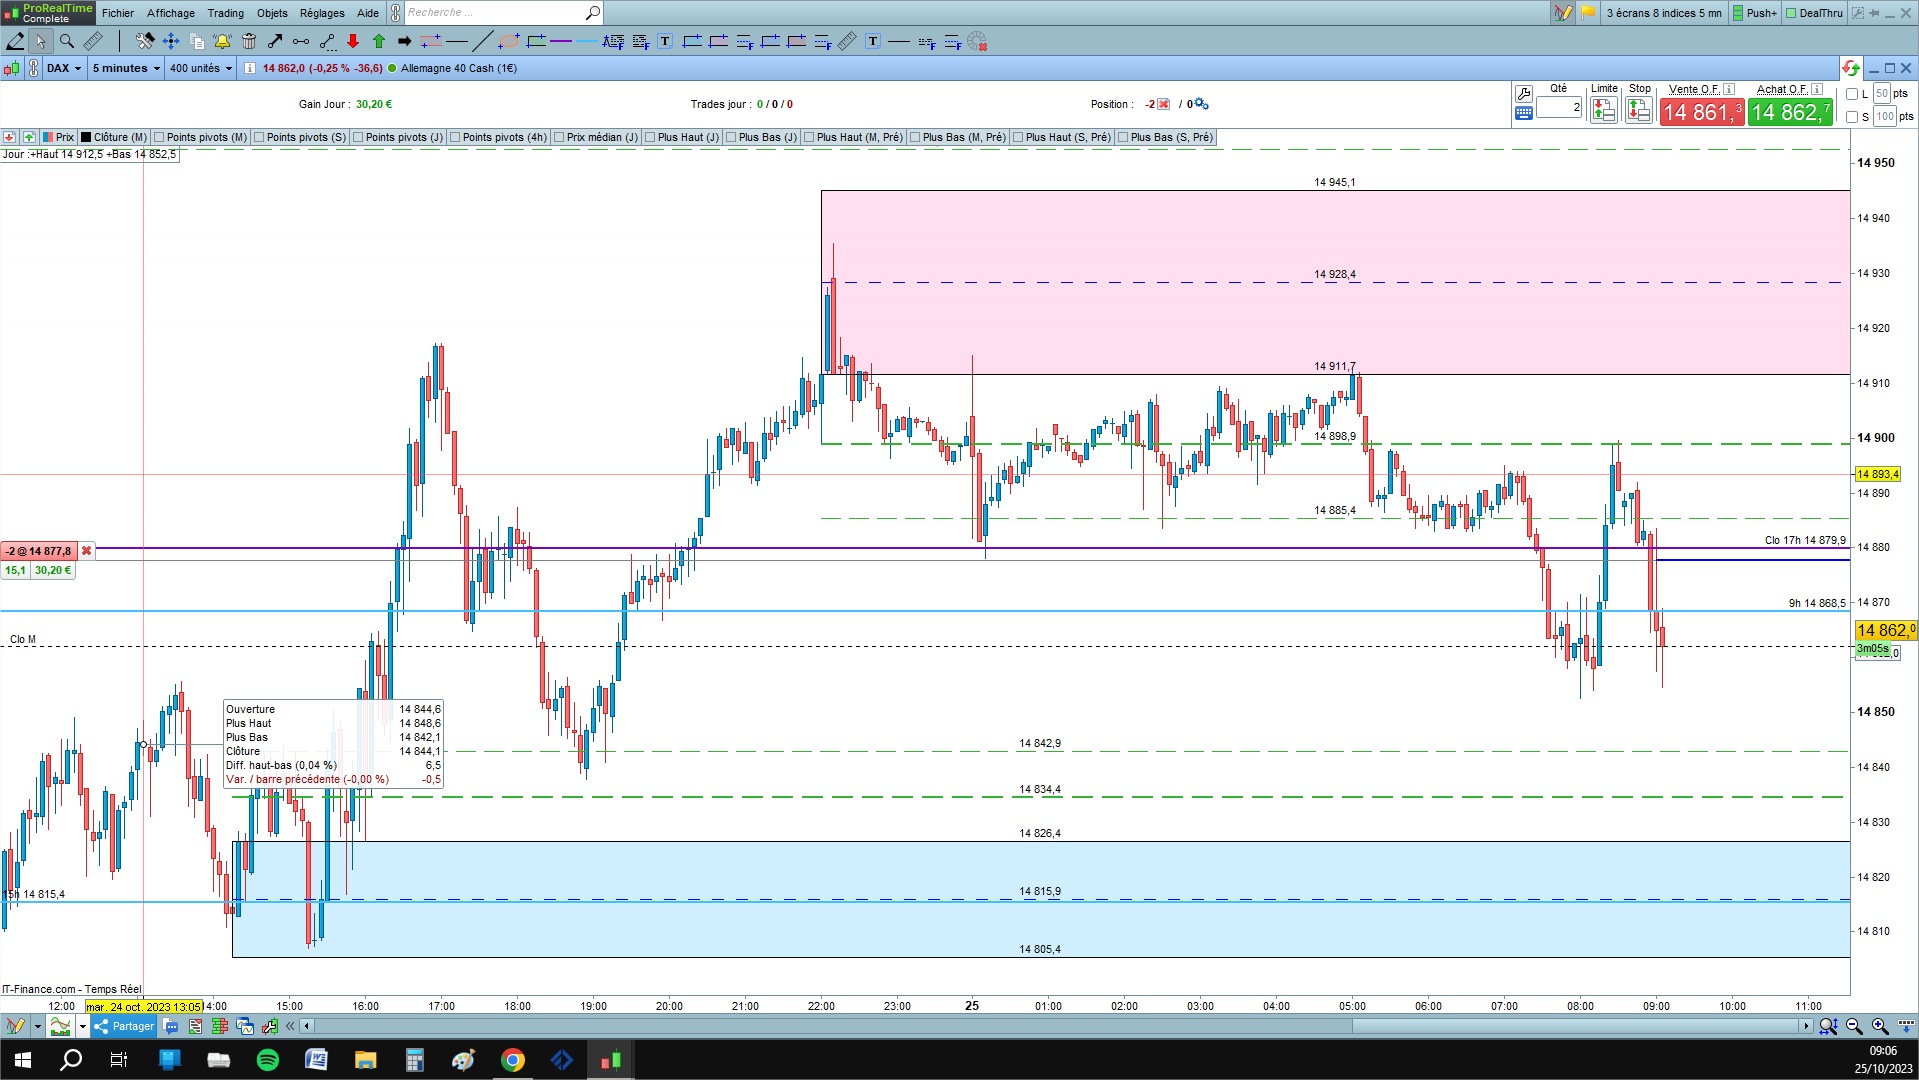Enable the L limit points checkbox

point(1852,94)
